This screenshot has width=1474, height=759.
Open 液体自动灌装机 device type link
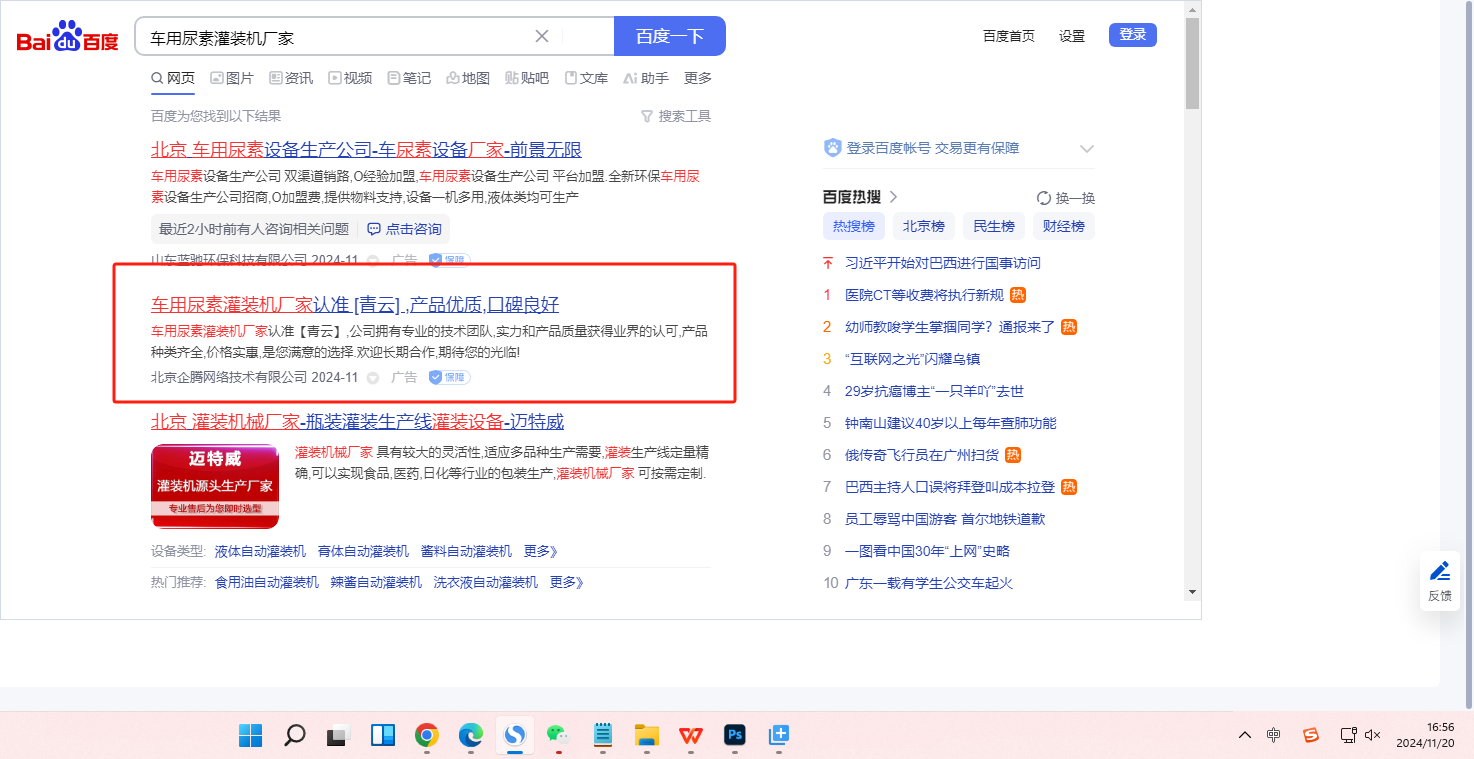pos(260,551)
